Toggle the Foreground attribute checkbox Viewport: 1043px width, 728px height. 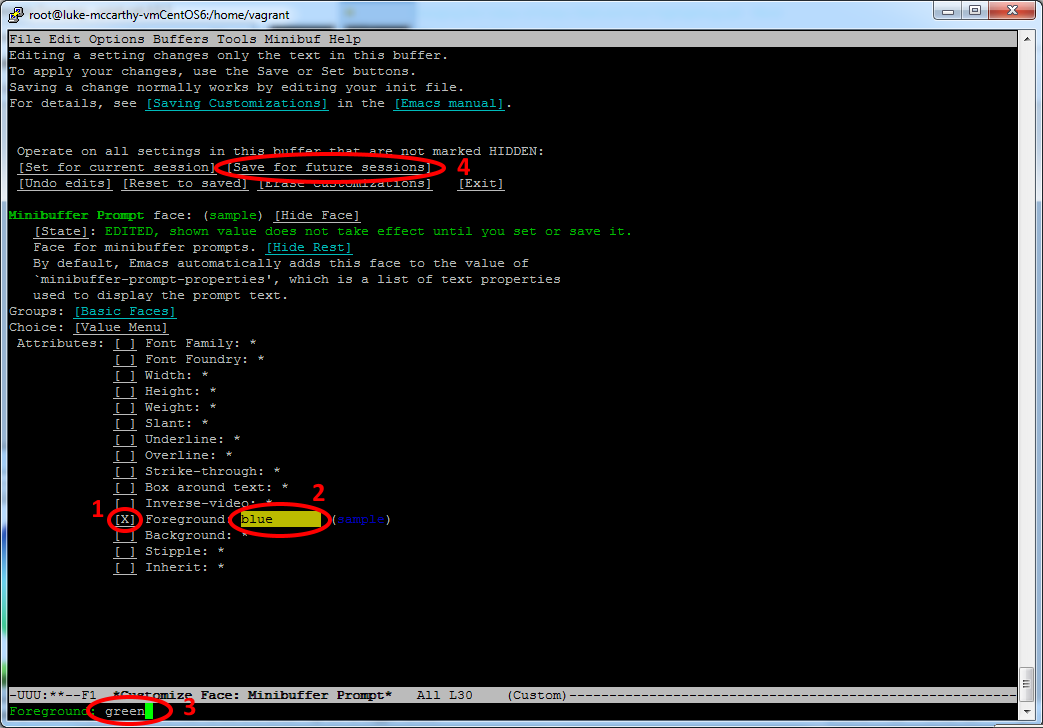[124, 519]
